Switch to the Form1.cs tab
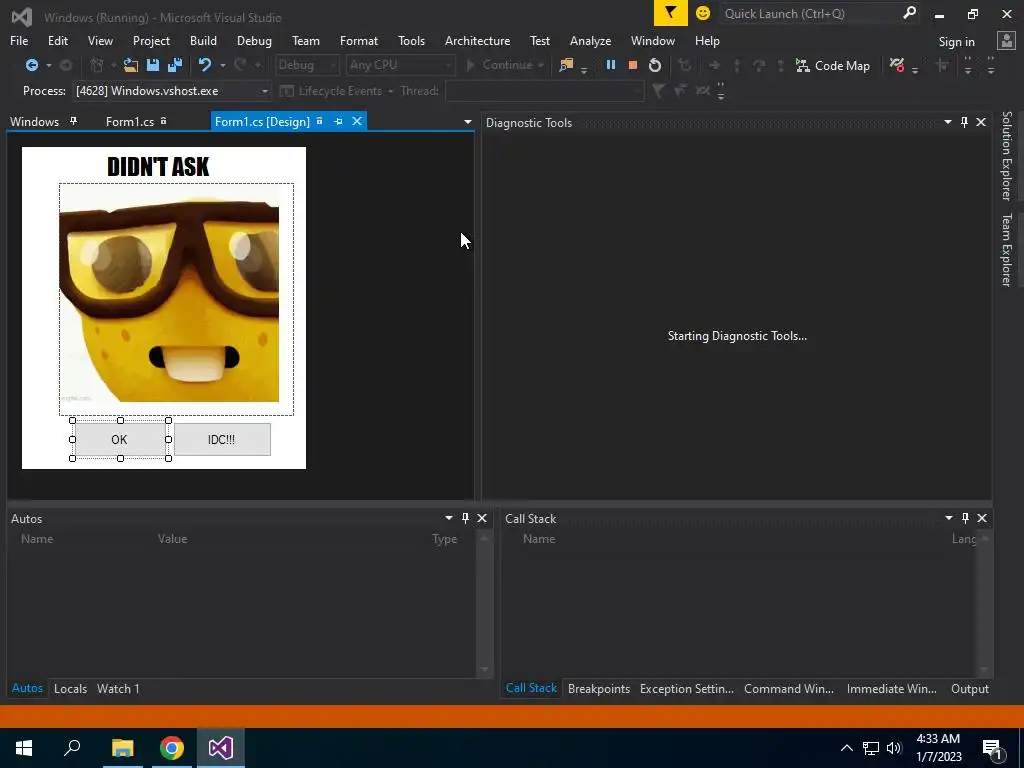The width and height of the screenshot is (1024, 768). 130,121
